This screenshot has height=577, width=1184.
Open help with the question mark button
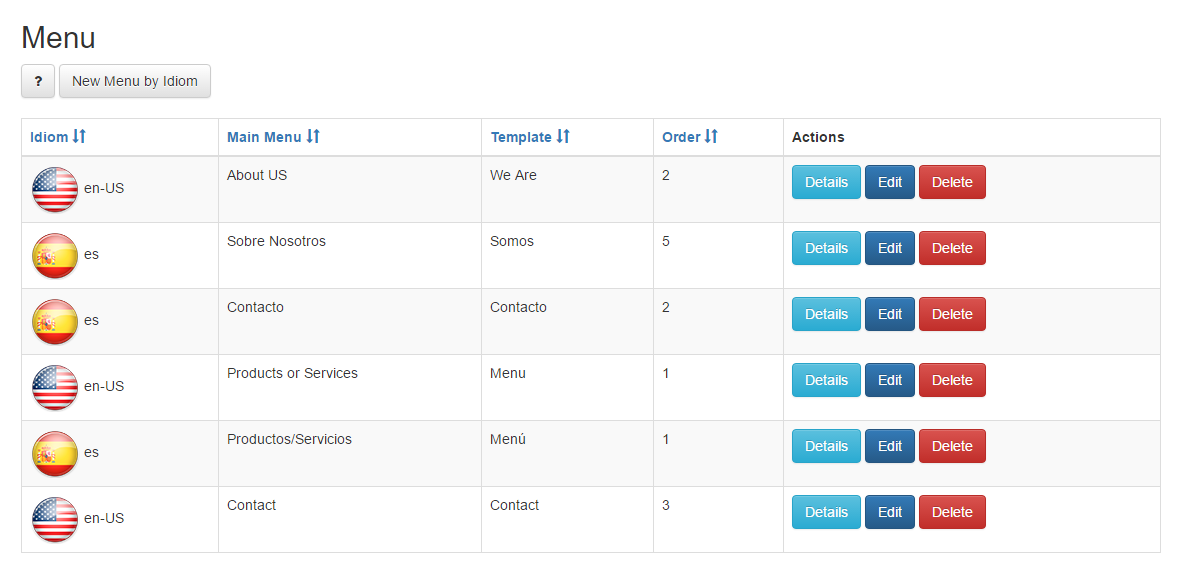point(38,82)
